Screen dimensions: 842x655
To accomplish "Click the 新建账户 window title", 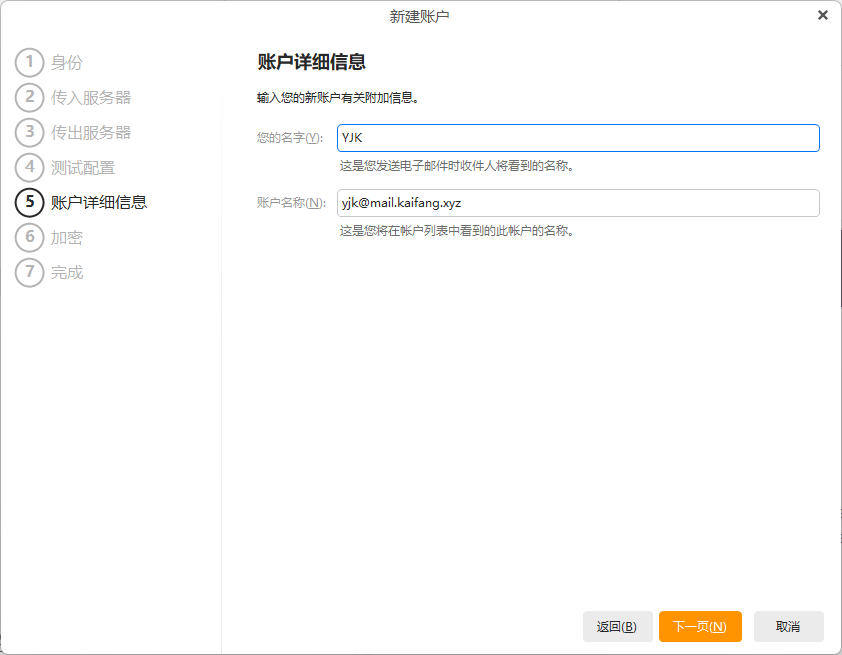I will (x=419, y=17).
